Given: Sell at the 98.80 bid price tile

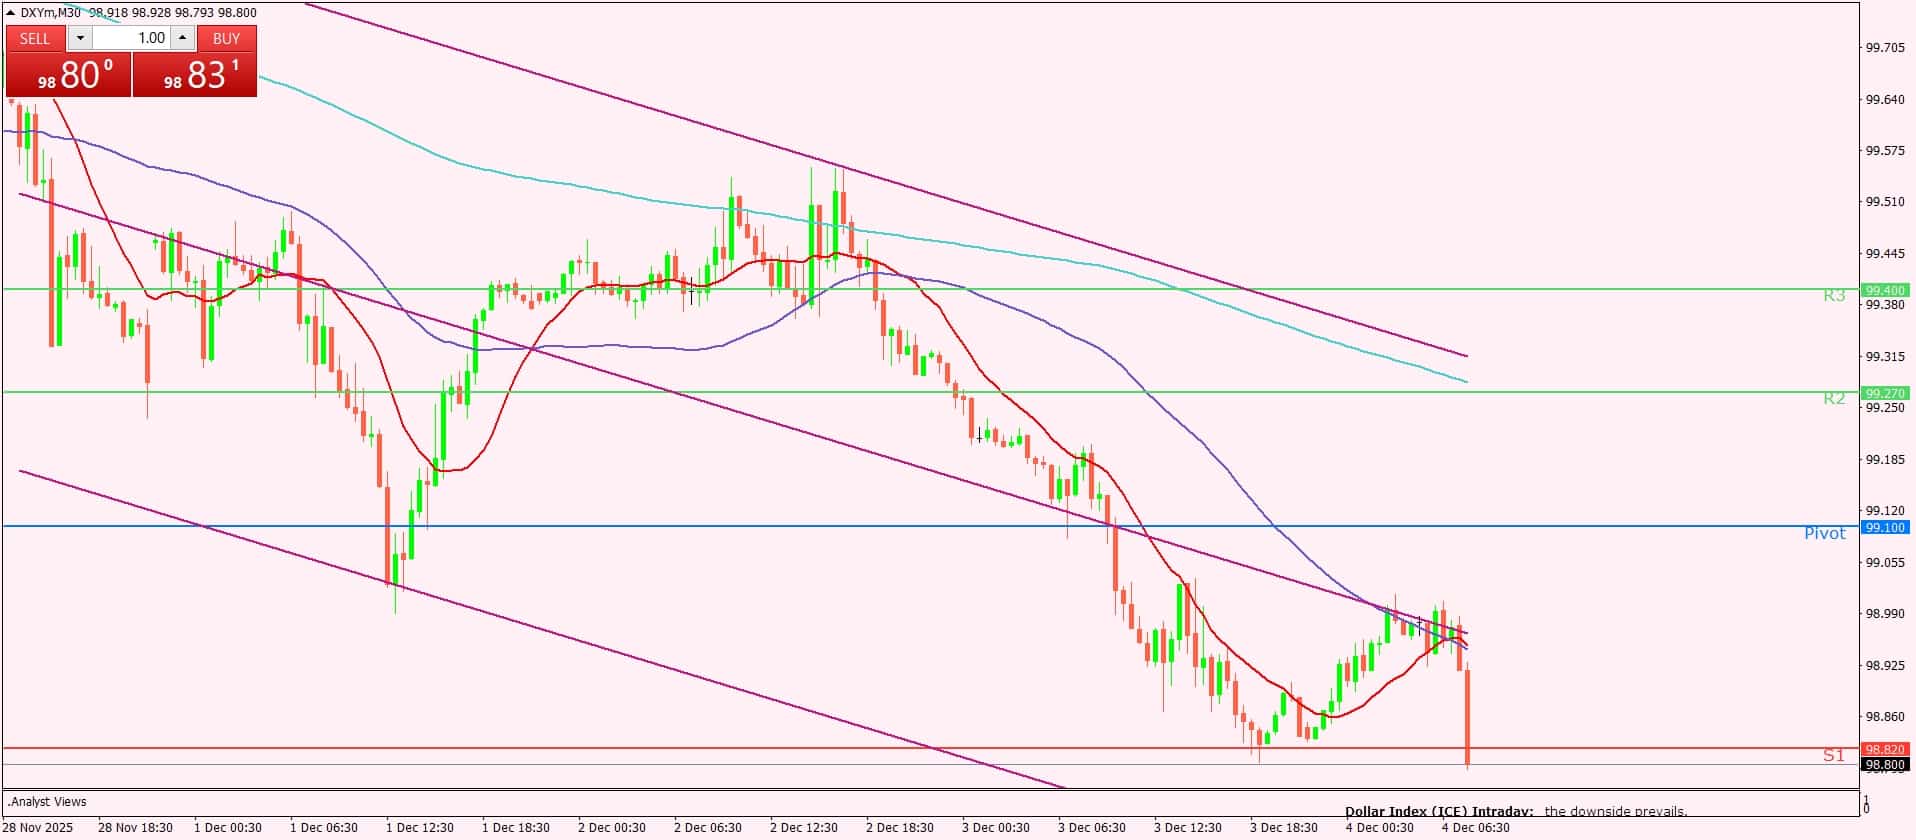Looking at the screenshot, I should 69,75.
